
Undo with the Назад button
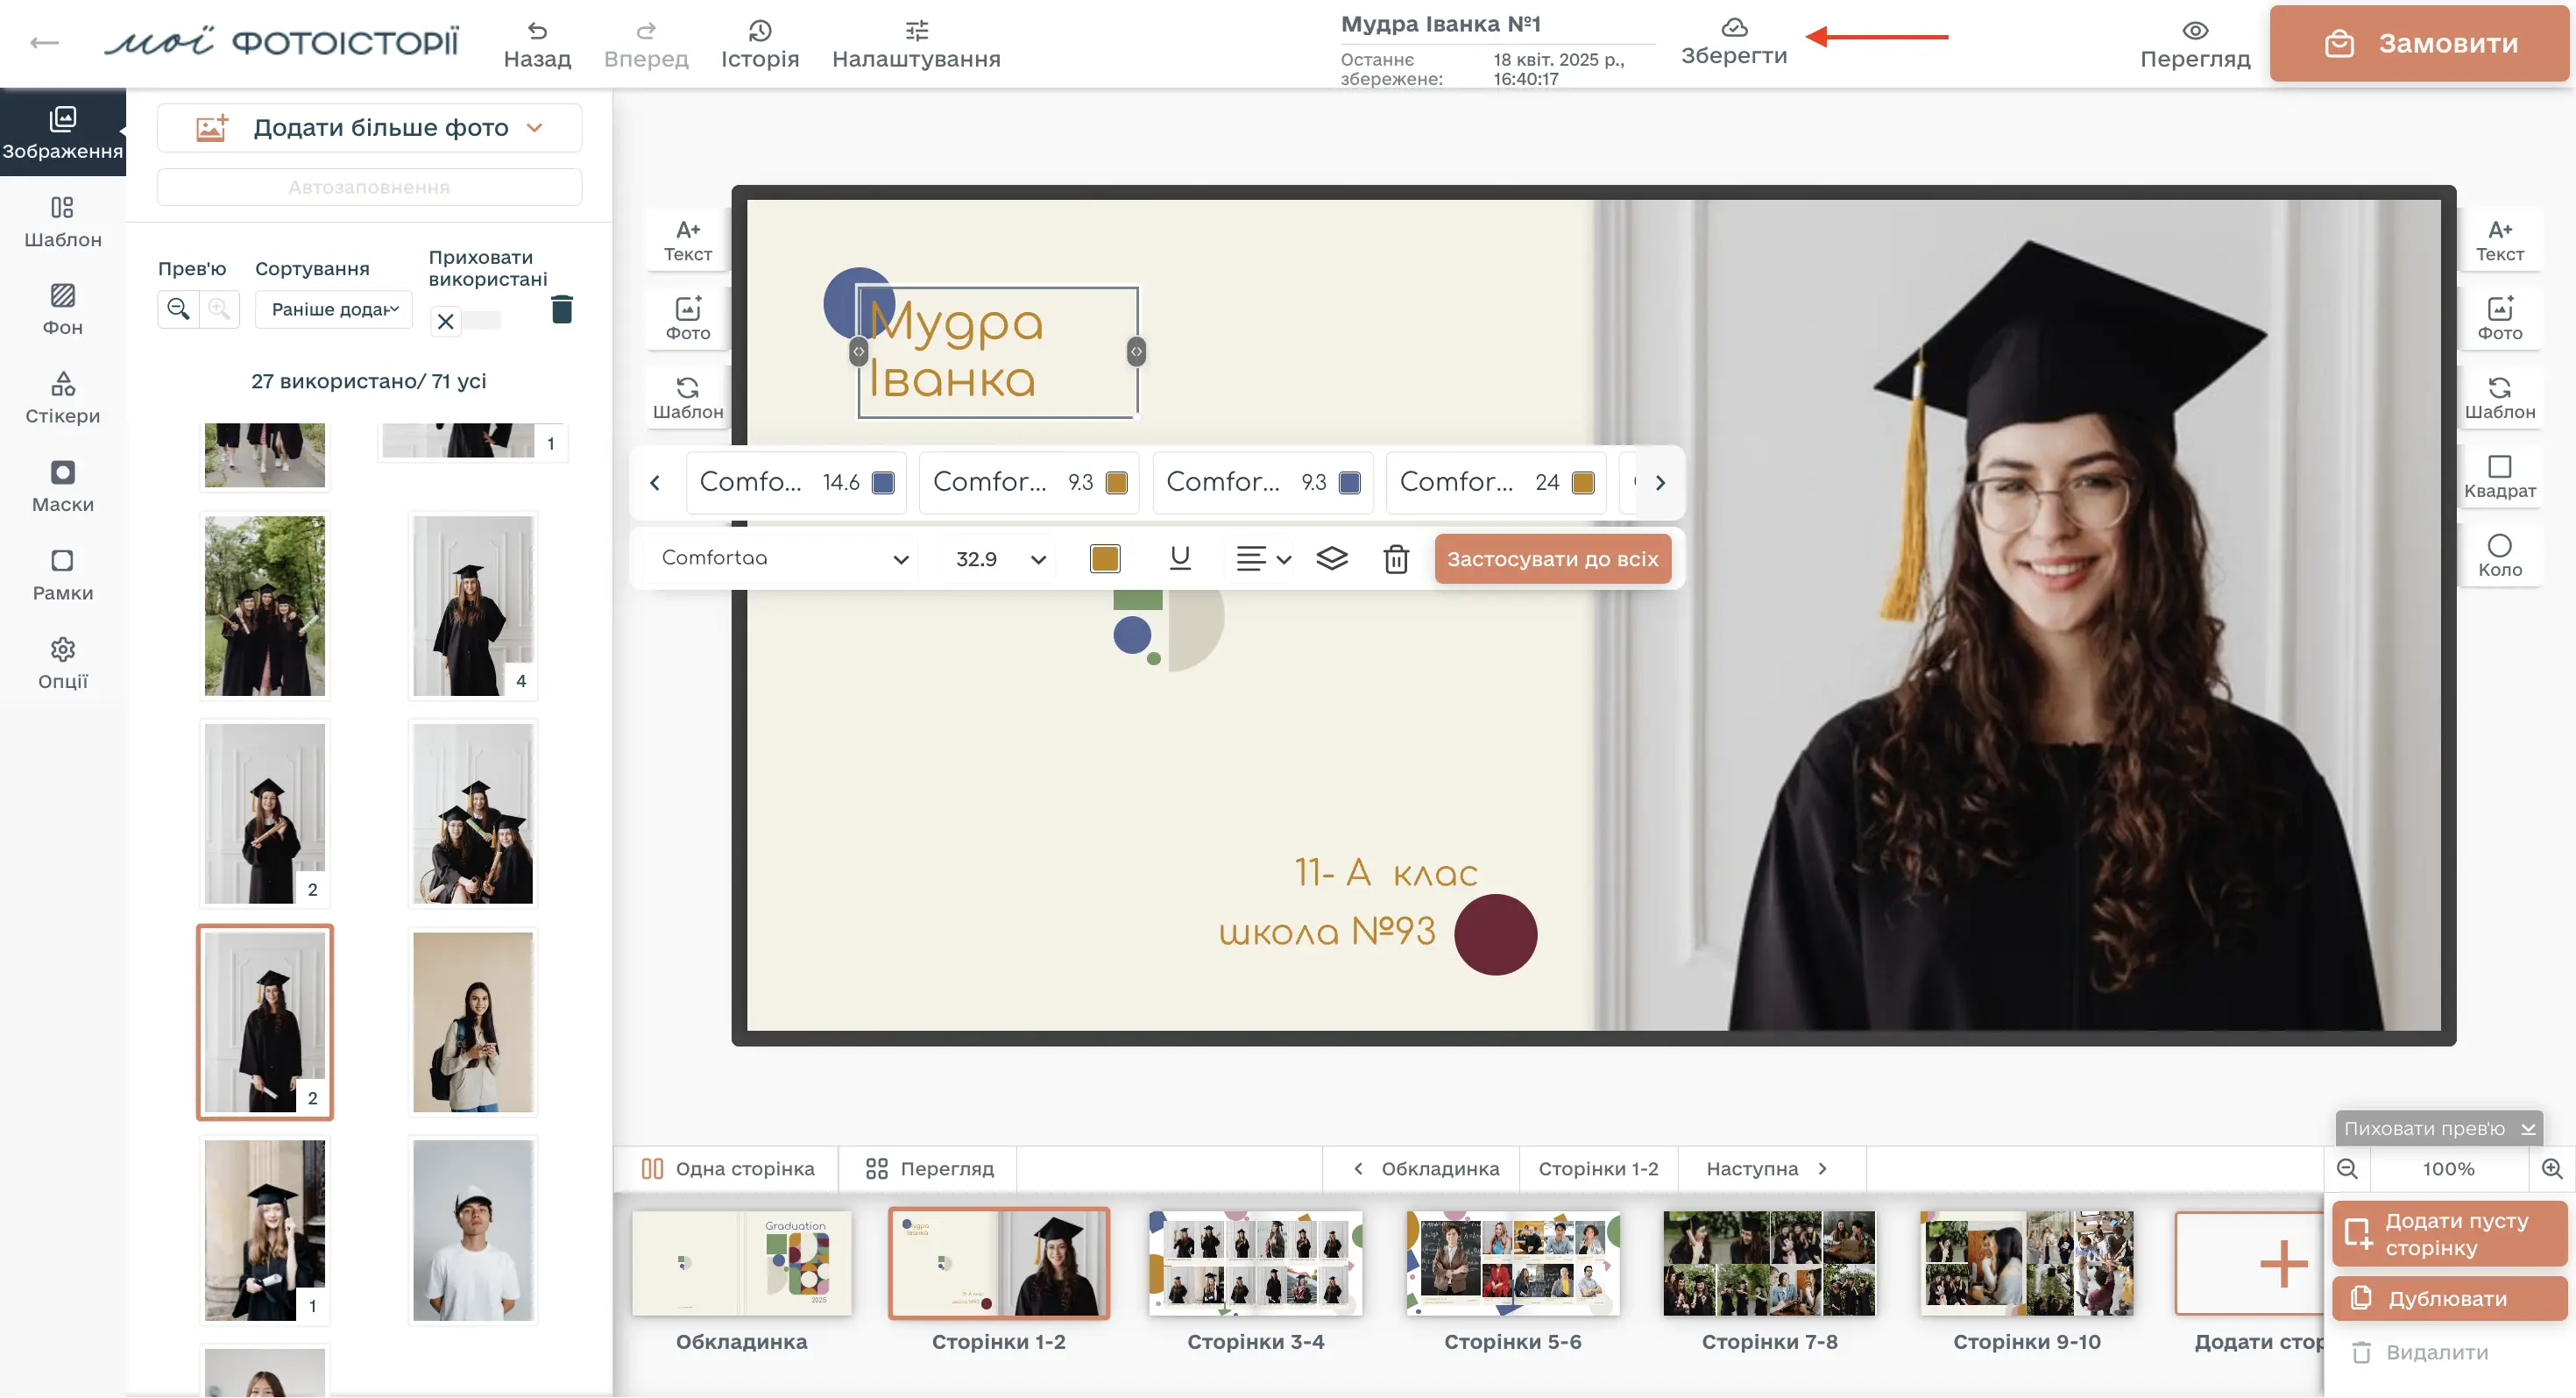537,44
